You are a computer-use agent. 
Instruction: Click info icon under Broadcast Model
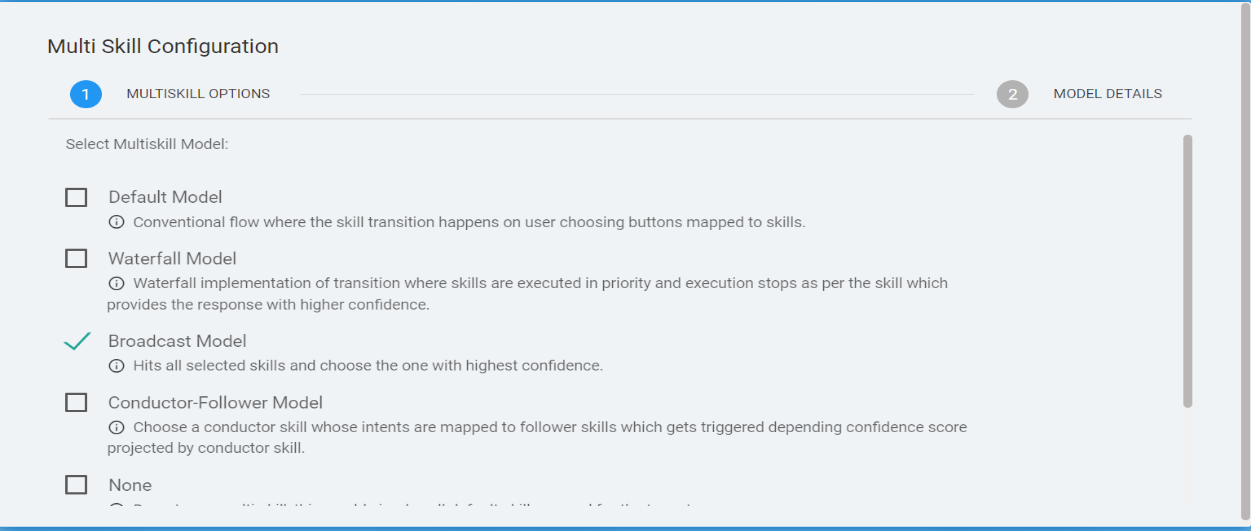[116, 366]
